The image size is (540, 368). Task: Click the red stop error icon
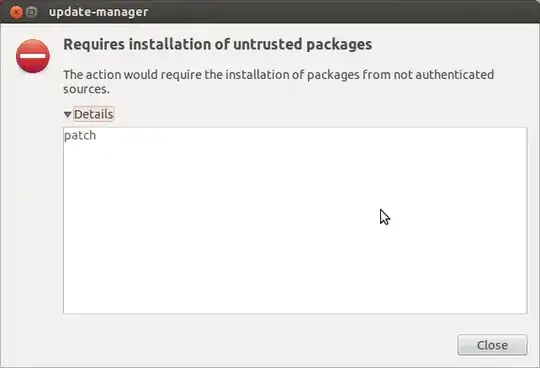(x=33, y=56)
